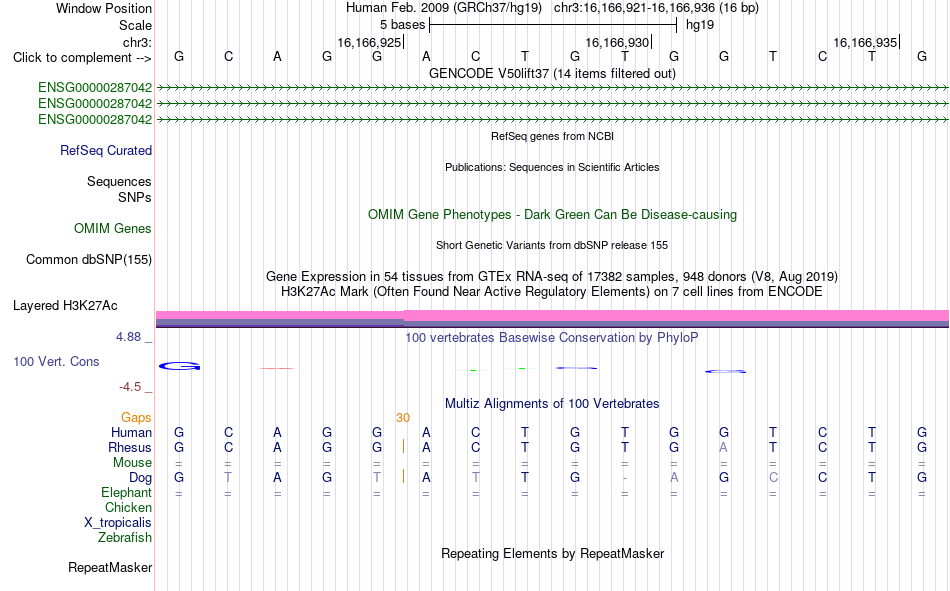Click the SNPs track label
The width and height of the screenshot is (950, 591).
[135, 198]
